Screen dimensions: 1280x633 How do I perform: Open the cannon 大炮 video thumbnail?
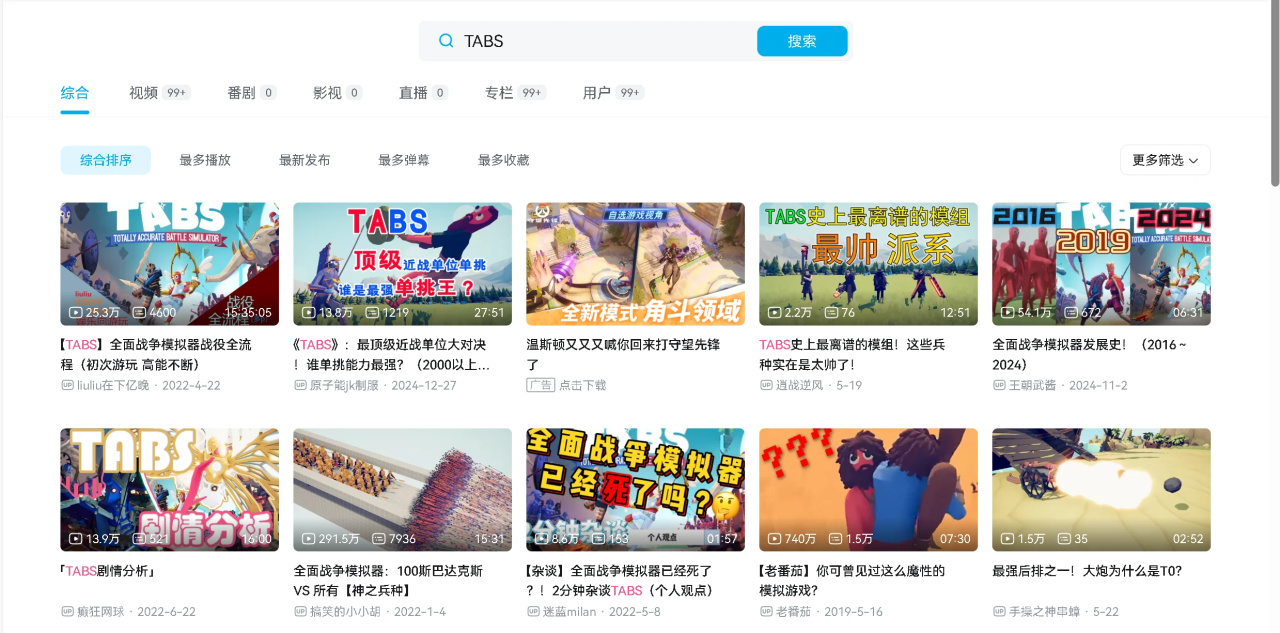pos(1102,490)
